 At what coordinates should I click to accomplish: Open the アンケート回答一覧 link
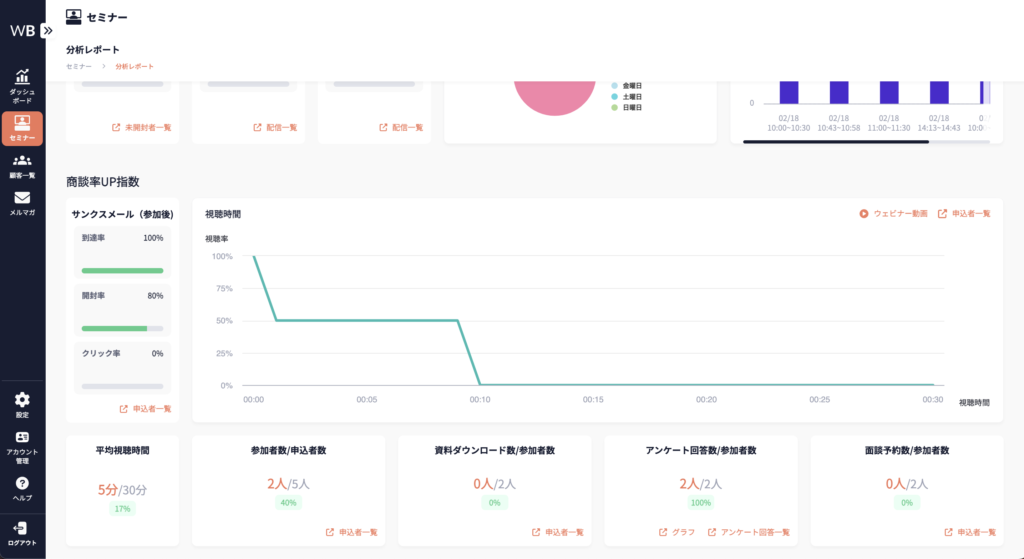pos(749,532)
